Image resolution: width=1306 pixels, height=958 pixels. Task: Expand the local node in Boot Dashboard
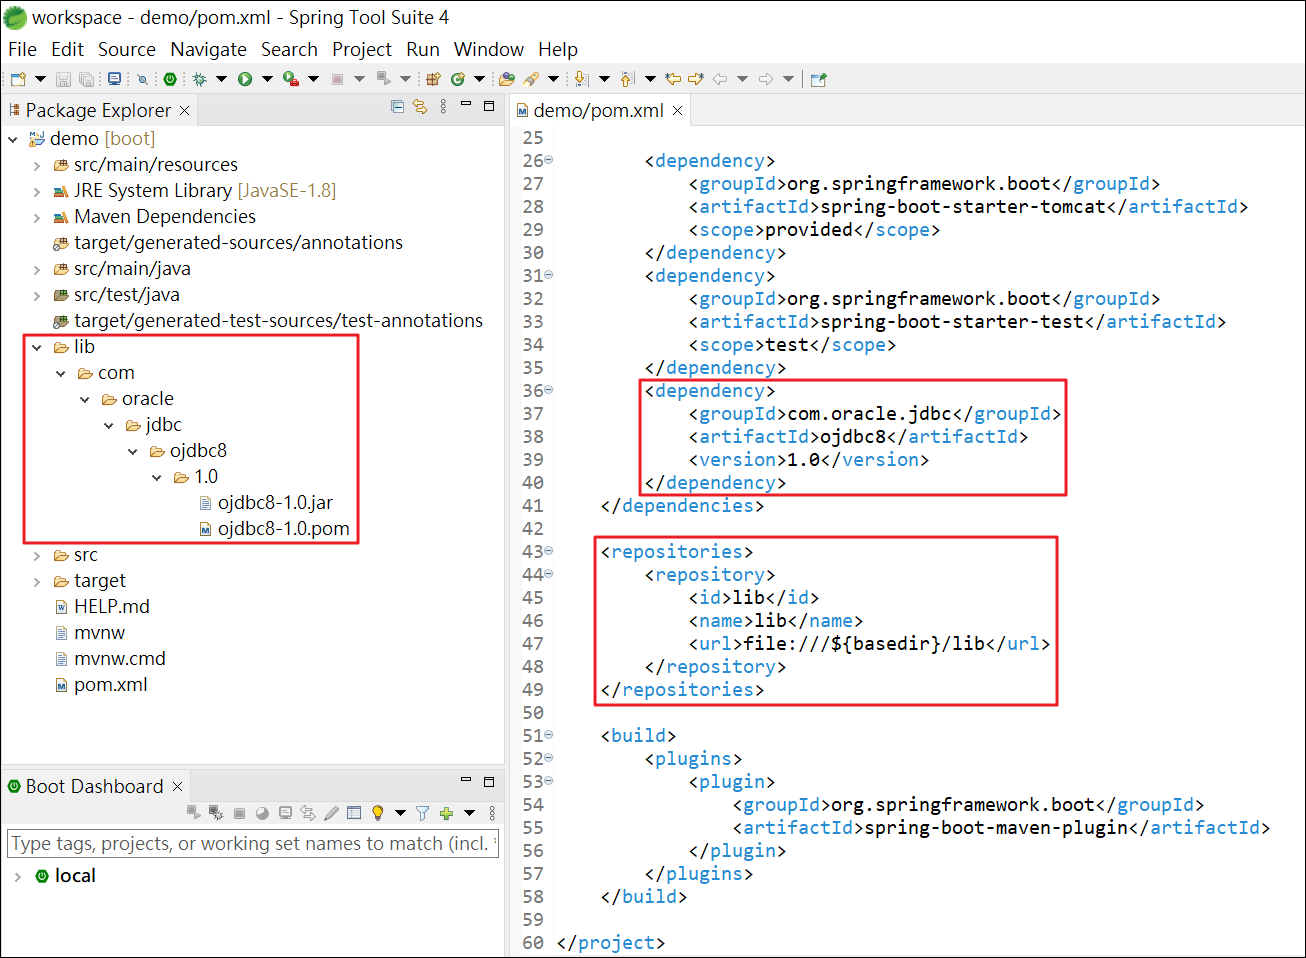18,876
